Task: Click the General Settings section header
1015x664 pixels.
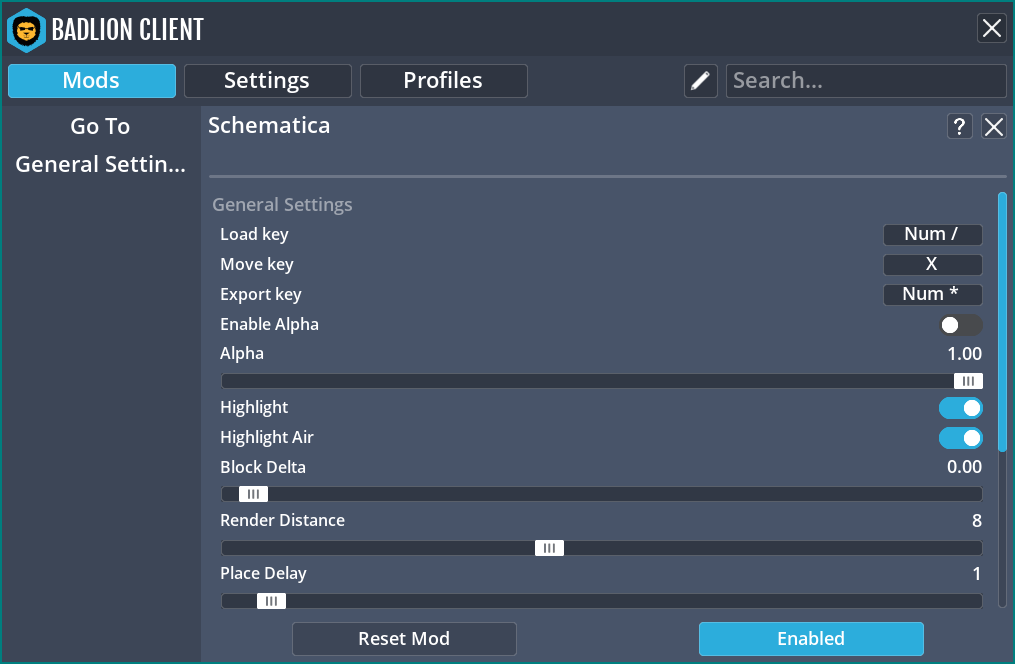Action: point(282,205)
